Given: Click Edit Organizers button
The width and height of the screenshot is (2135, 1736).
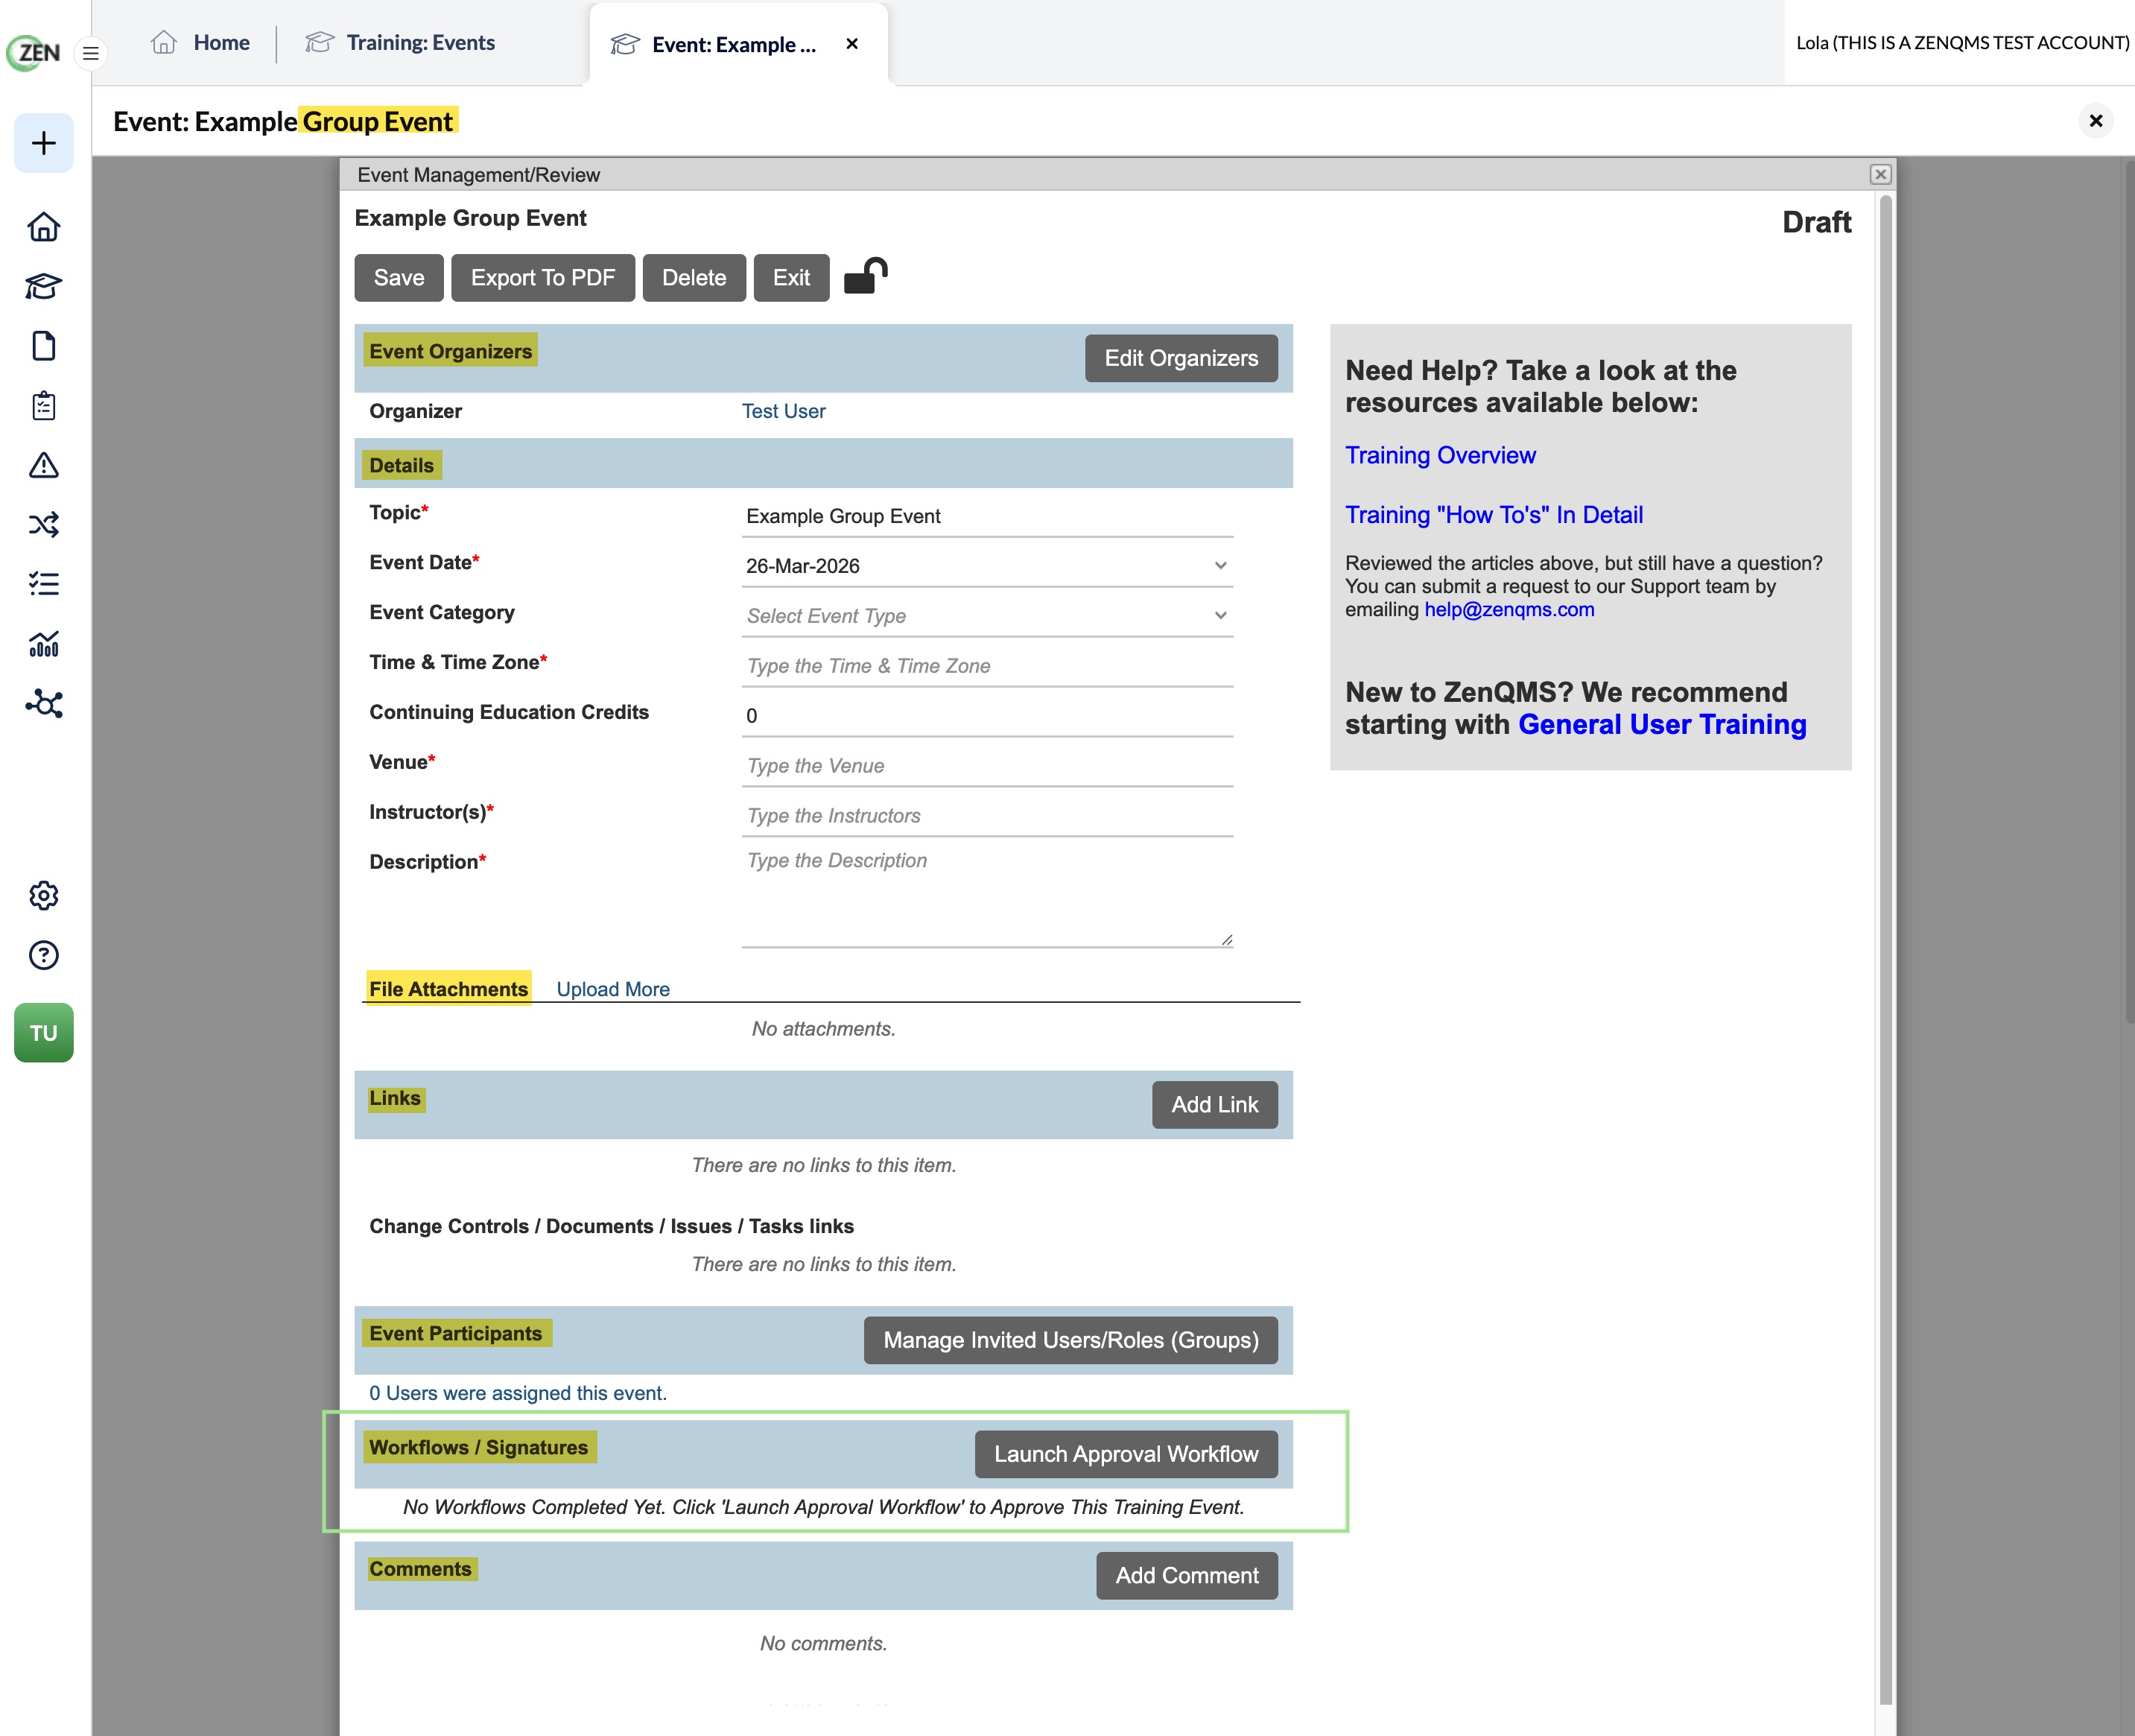Looking at the screenshot, I should 1181,358.
